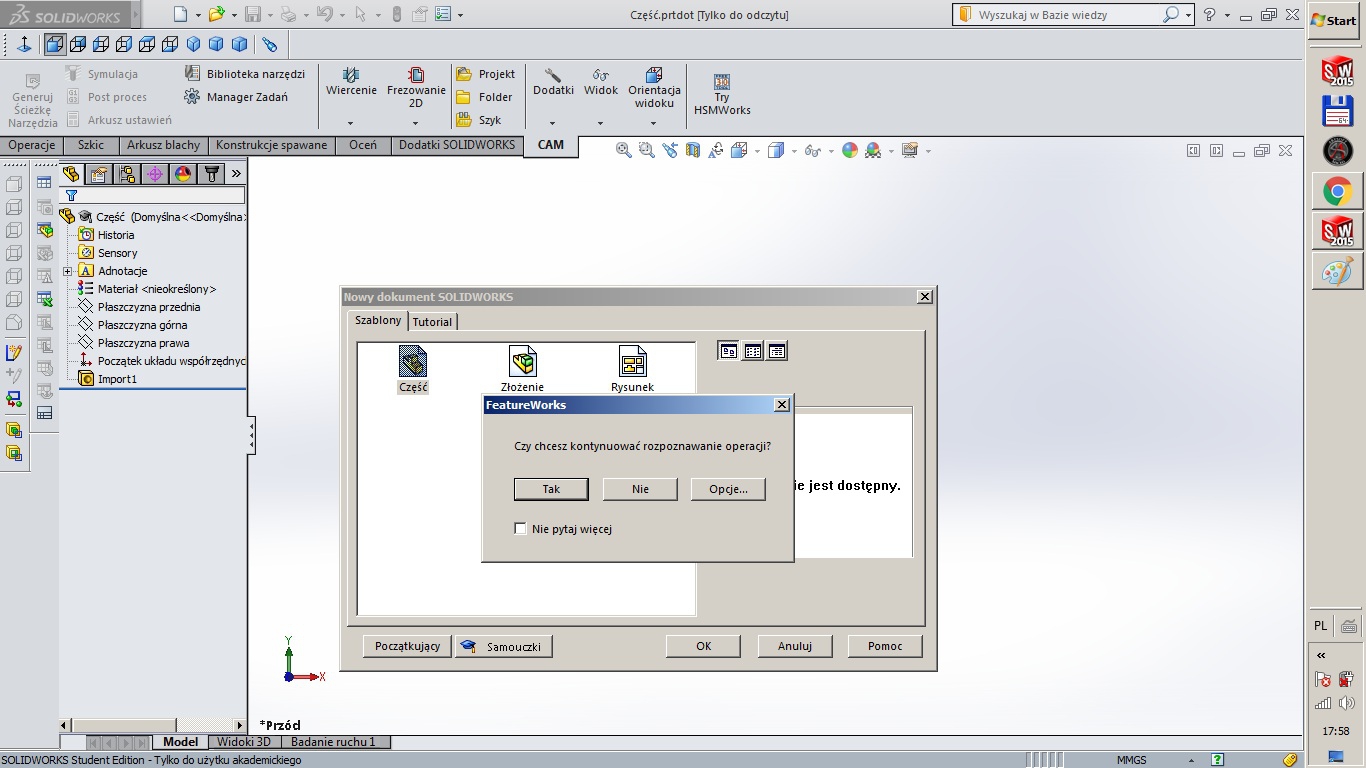Click Anuluj in the new document dialog
This screenshot has height=768, width=1366.
pyautogui.click(x=795, y=646)
